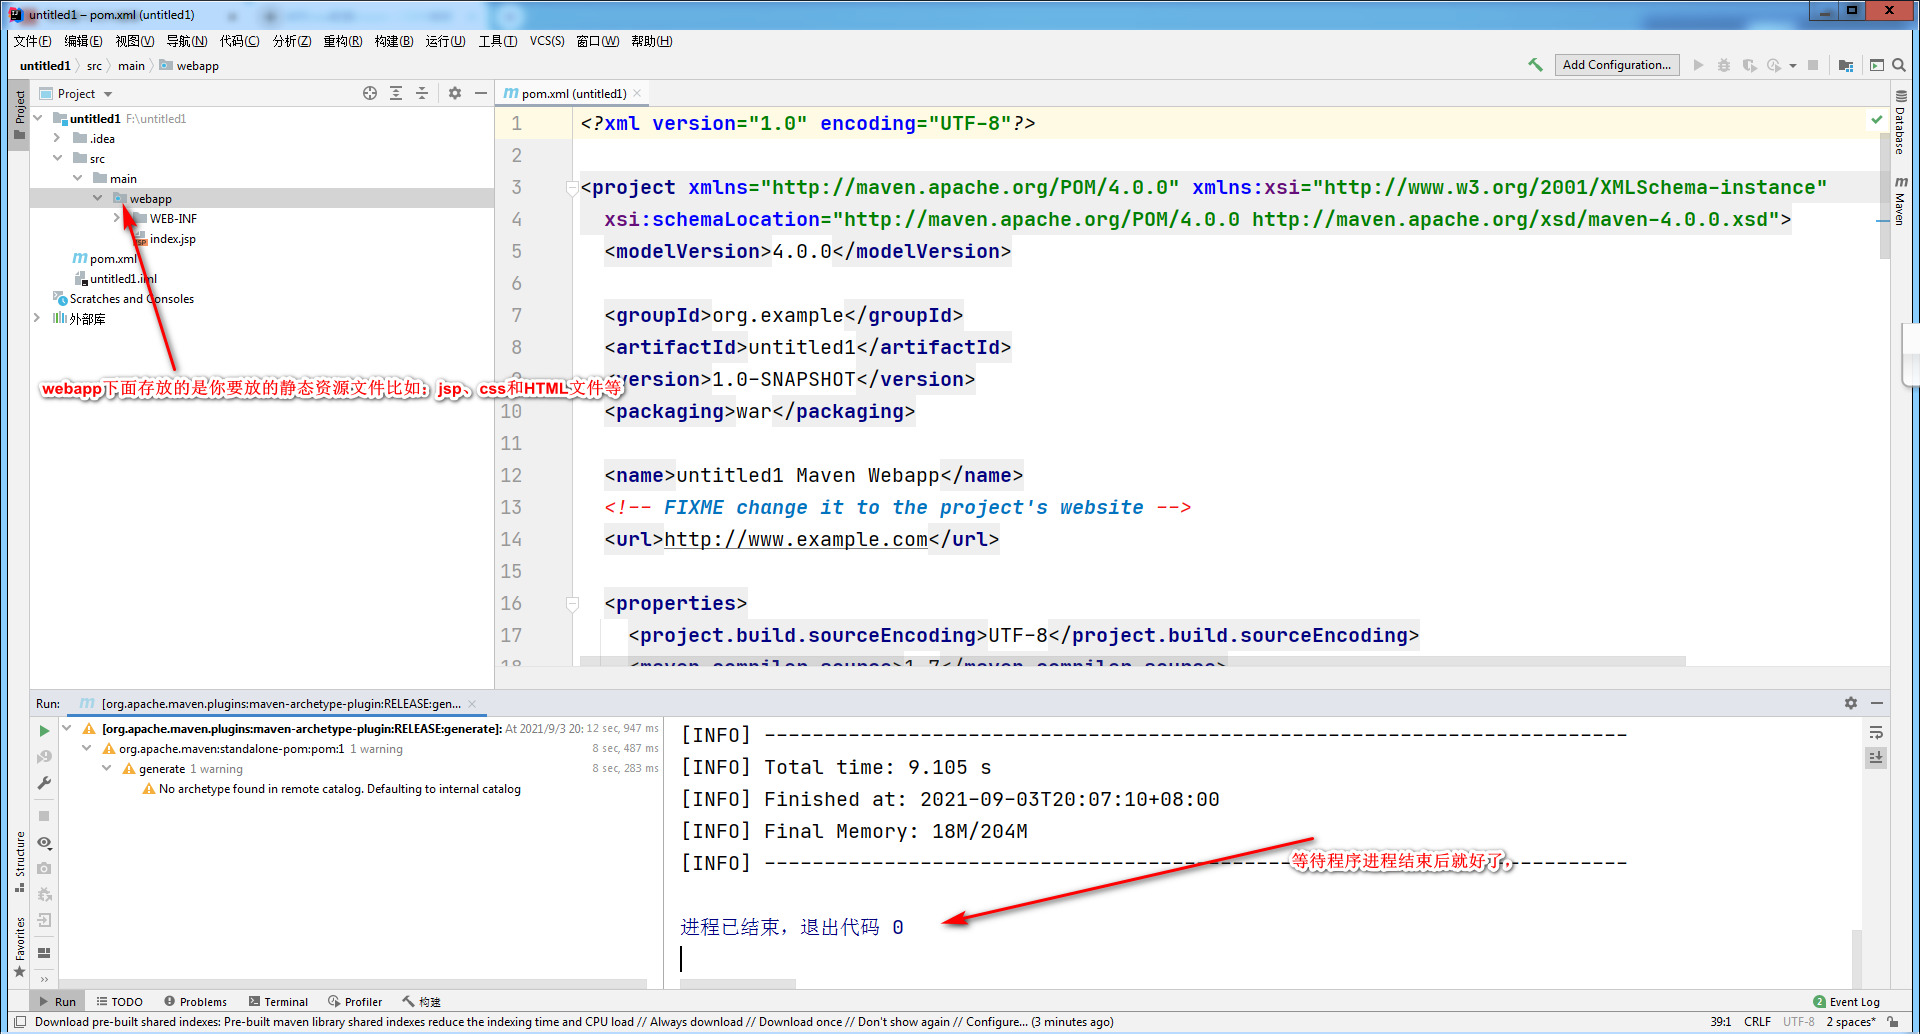Select index.jsp in the project tree
The height and width of the screenshot is (1034, 1920).
pyautogui.click(x=172, y=238)
